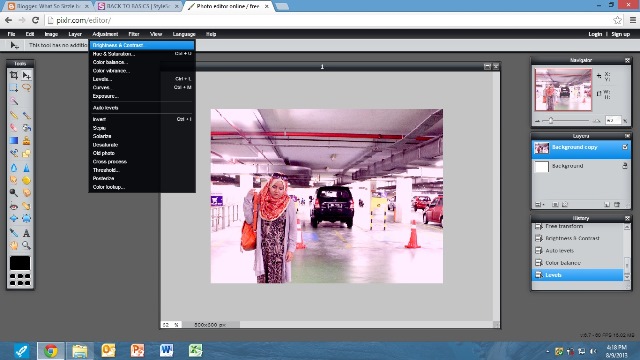The width and height of the screenshot is (640, 360).
Task: Select the Gradient tool
Action: (13, 141)
